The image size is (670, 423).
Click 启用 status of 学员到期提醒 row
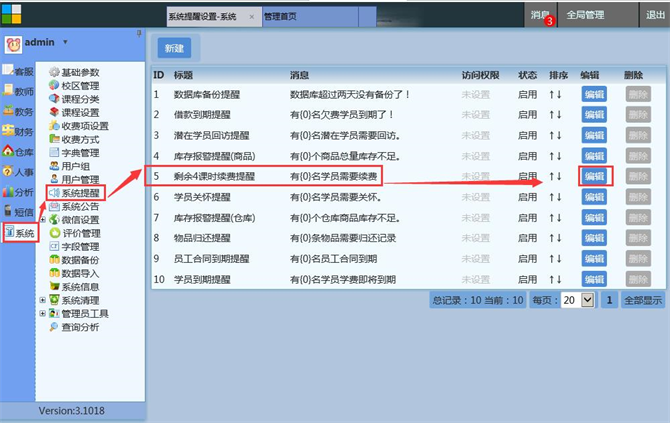527,279
